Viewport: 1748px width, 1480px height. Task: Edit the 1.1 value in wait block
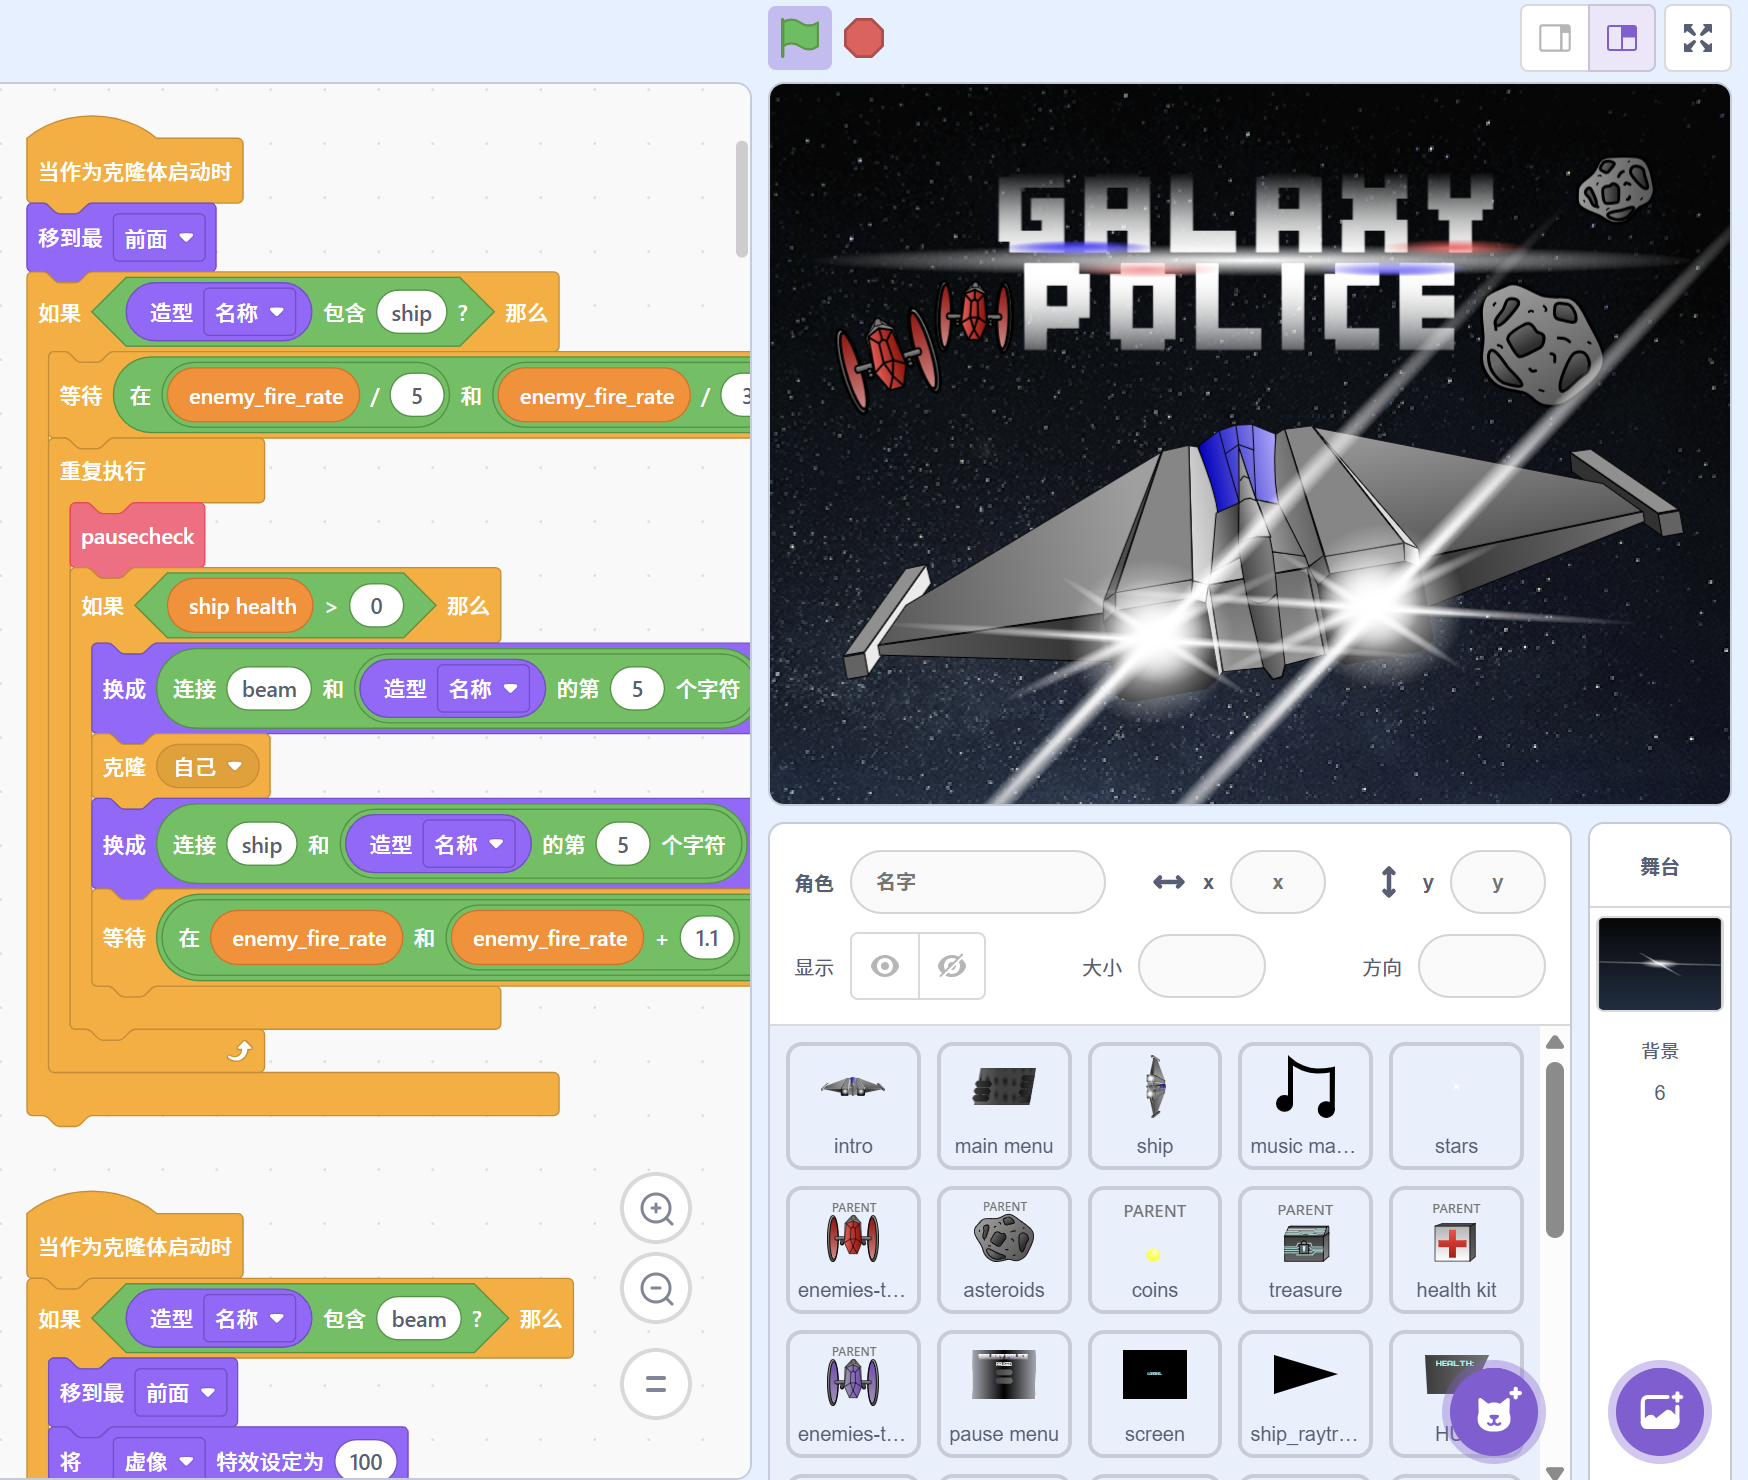[x=707, y=938]
